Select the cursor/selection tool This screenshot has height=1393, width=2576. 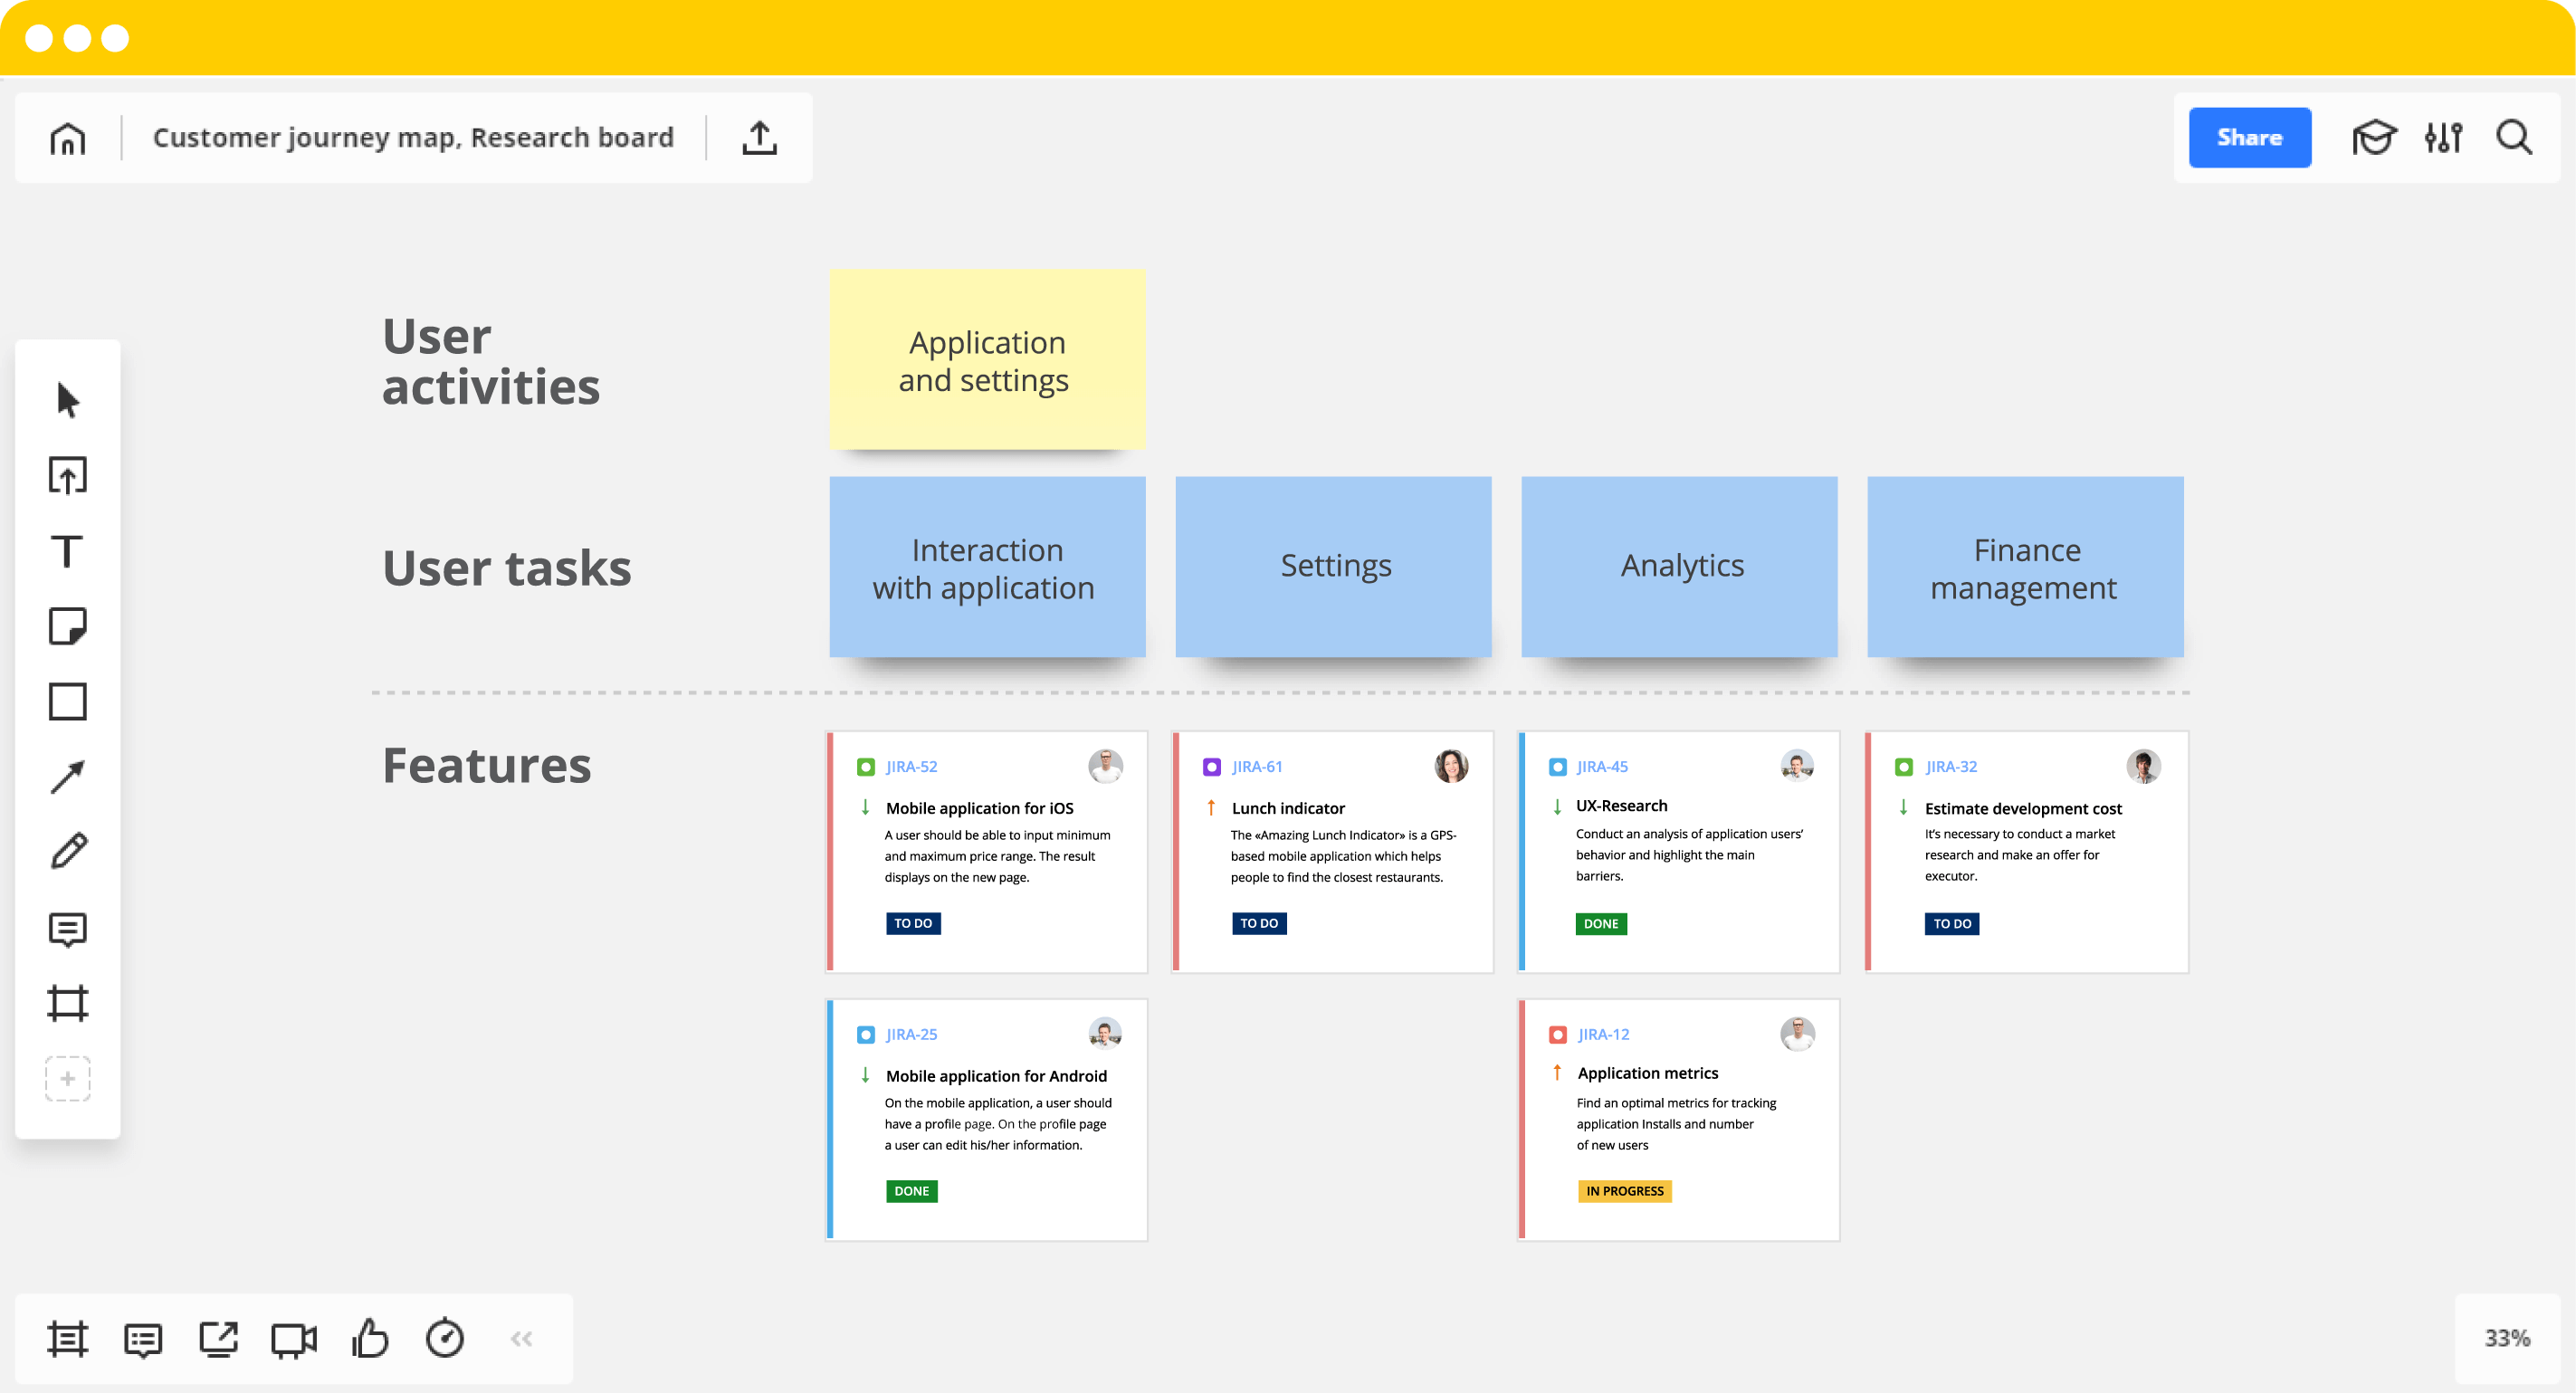click(x=69, y=400)
